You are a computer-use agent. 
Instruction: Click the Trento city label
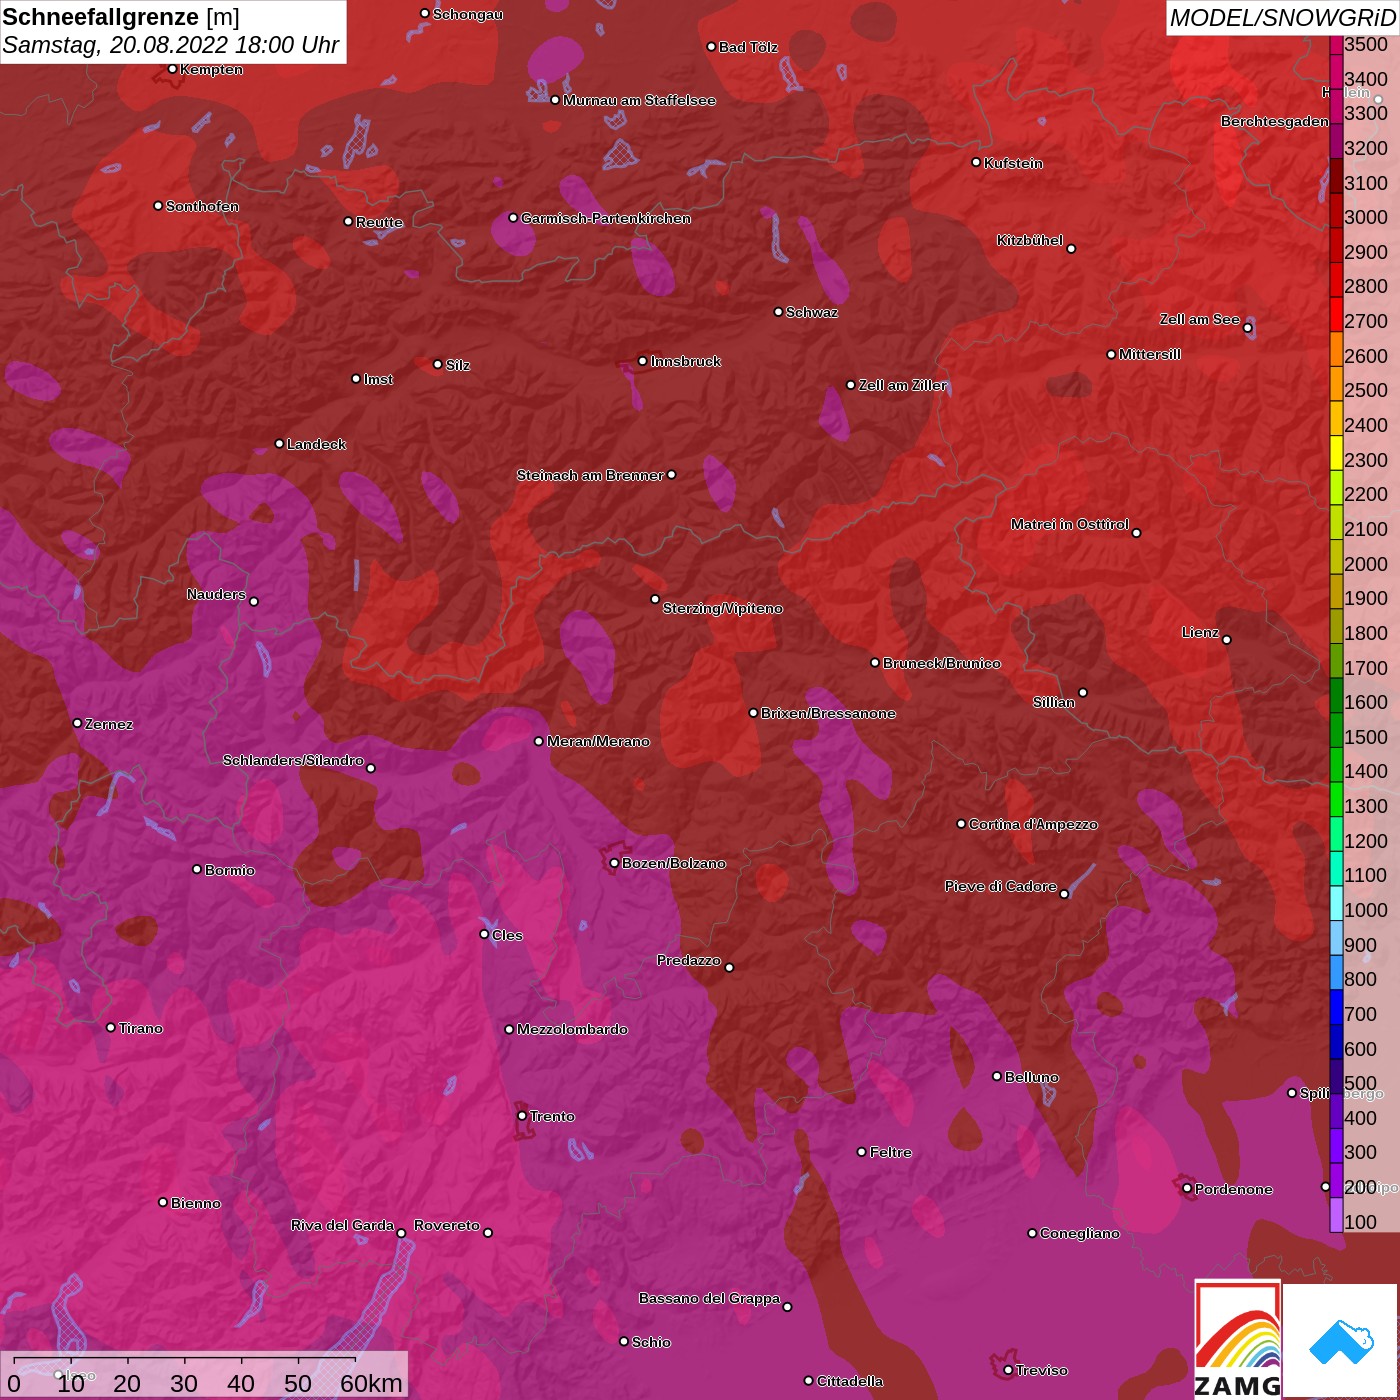click(552, 1116)
